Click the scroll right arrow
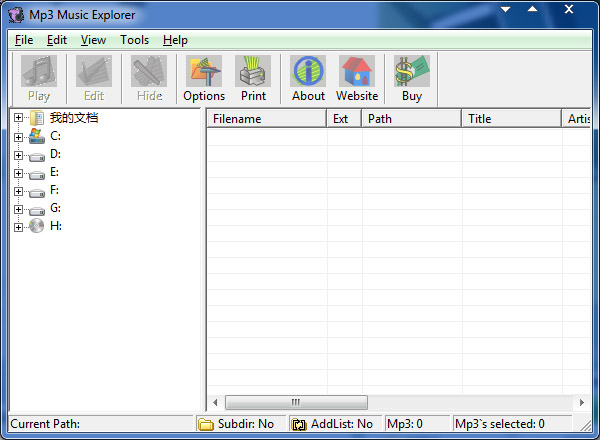Viewport: 600px width, 440px height. coord(582,402)
